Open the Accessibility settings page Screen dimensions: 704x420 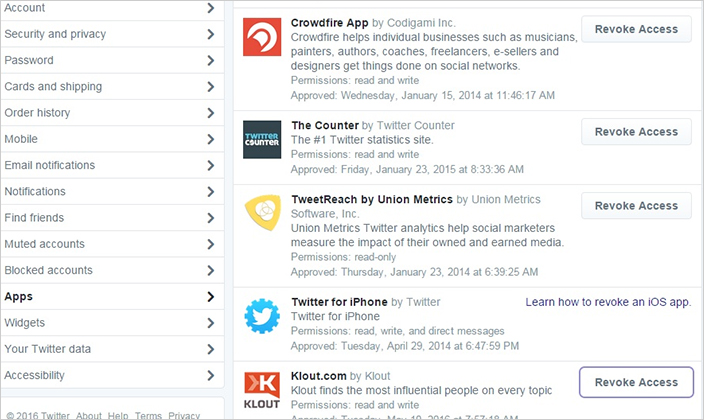(35, 375)
